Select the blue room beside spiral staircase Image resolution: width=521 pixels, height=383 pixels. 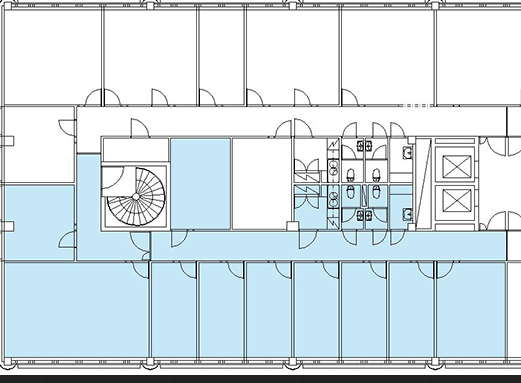tap(200, 184)
